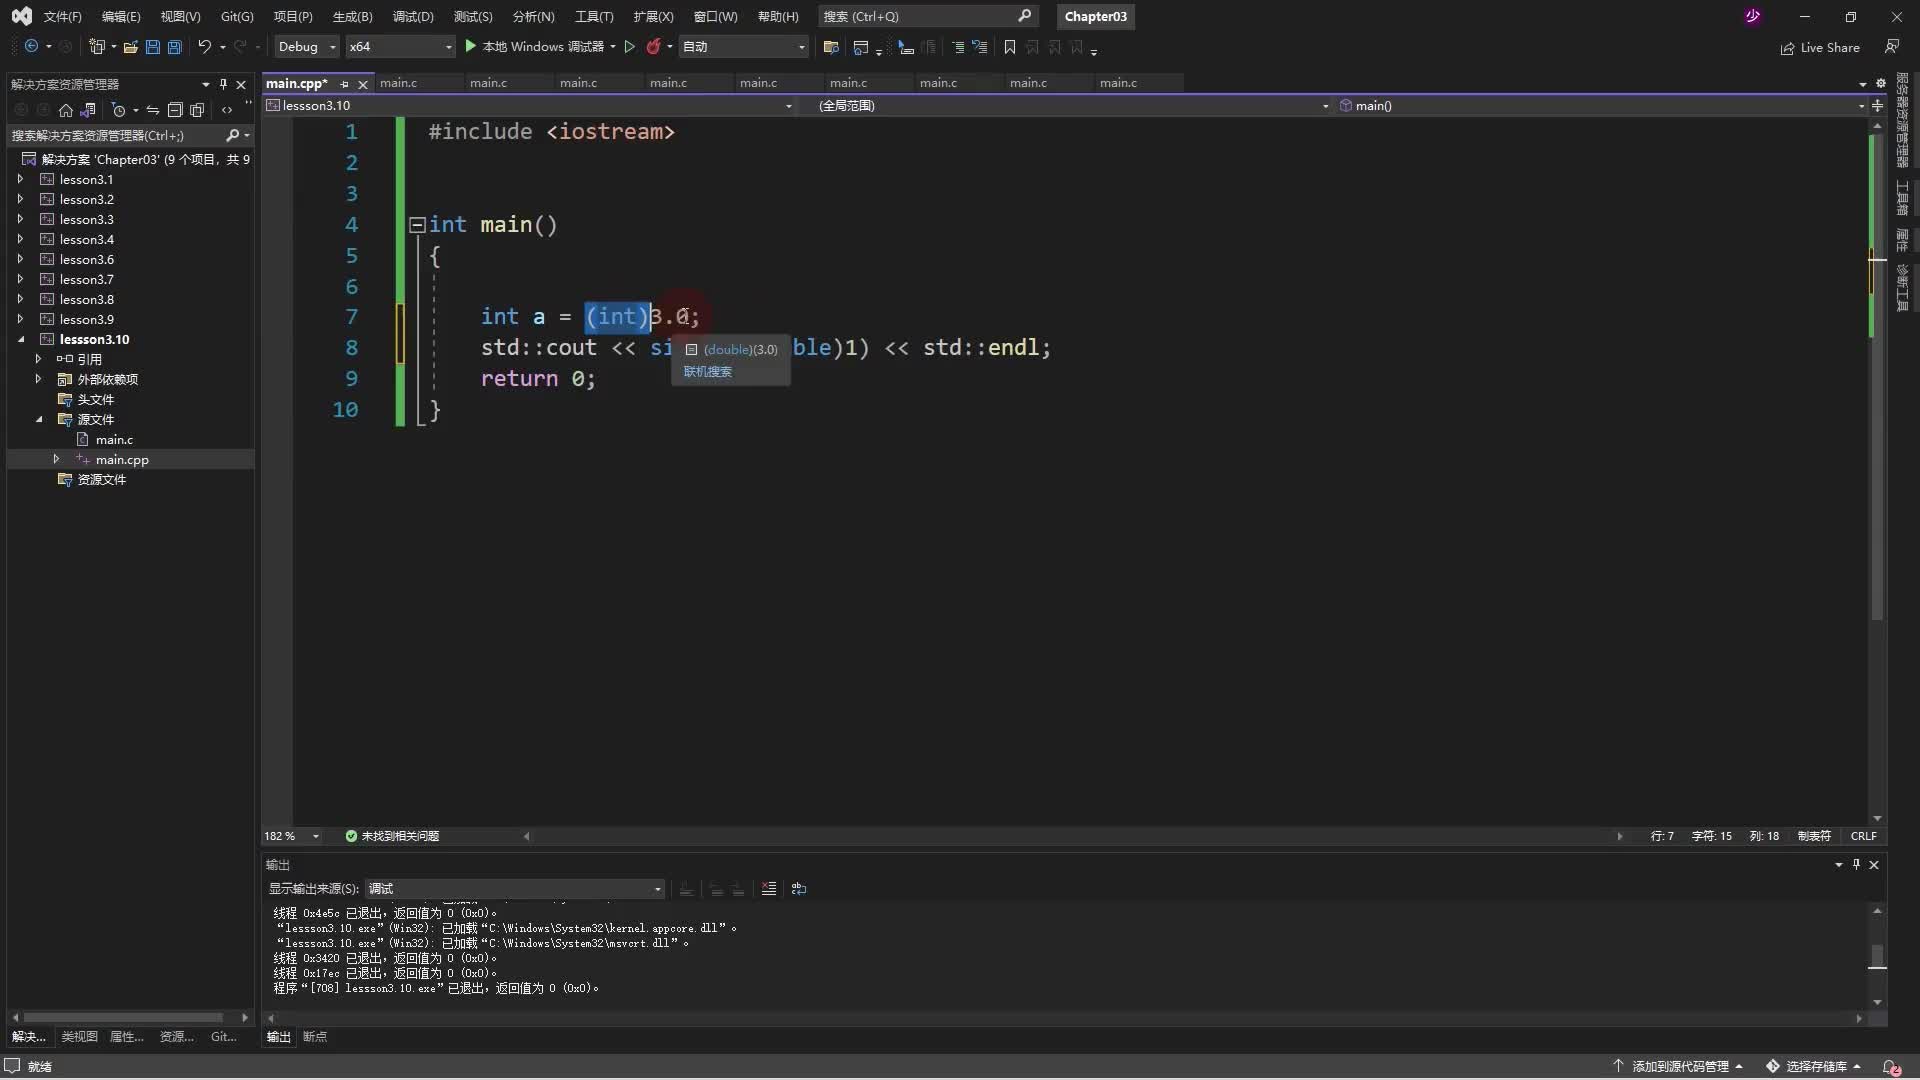Click notifications bell in the status bar

(1891, 1067)
